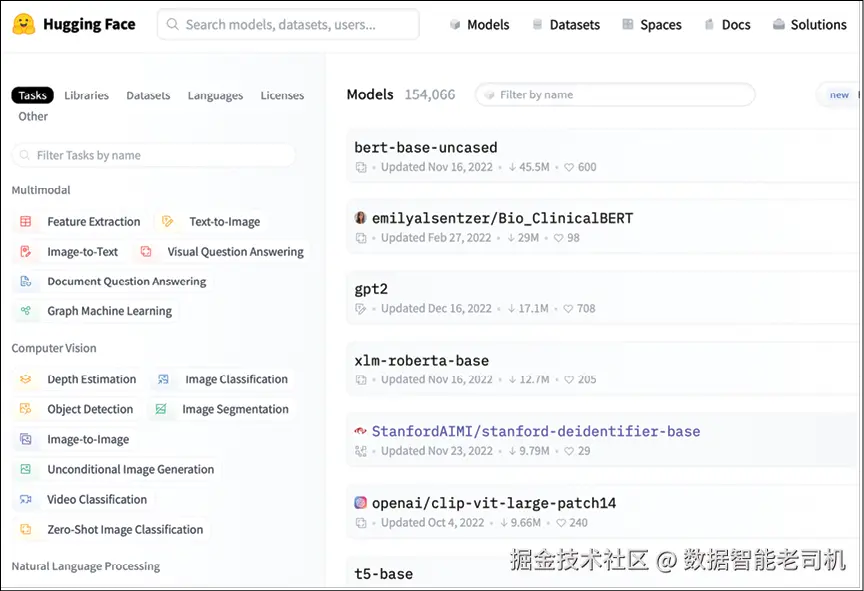Select Zero-Shot Image Classification filter
This screenshot has width=864, height=591.
coord(111,529)
